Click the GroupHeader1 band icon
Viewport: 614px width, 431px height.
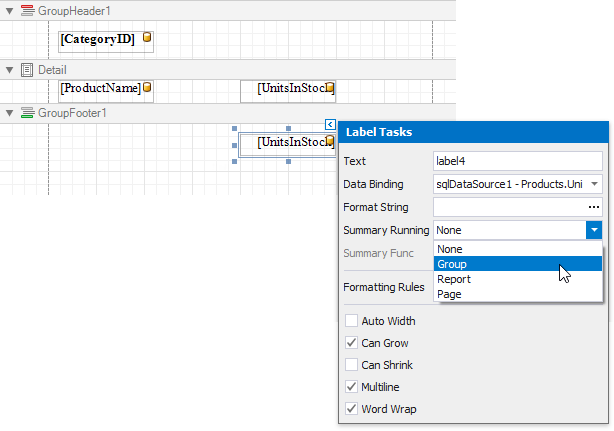27,7
